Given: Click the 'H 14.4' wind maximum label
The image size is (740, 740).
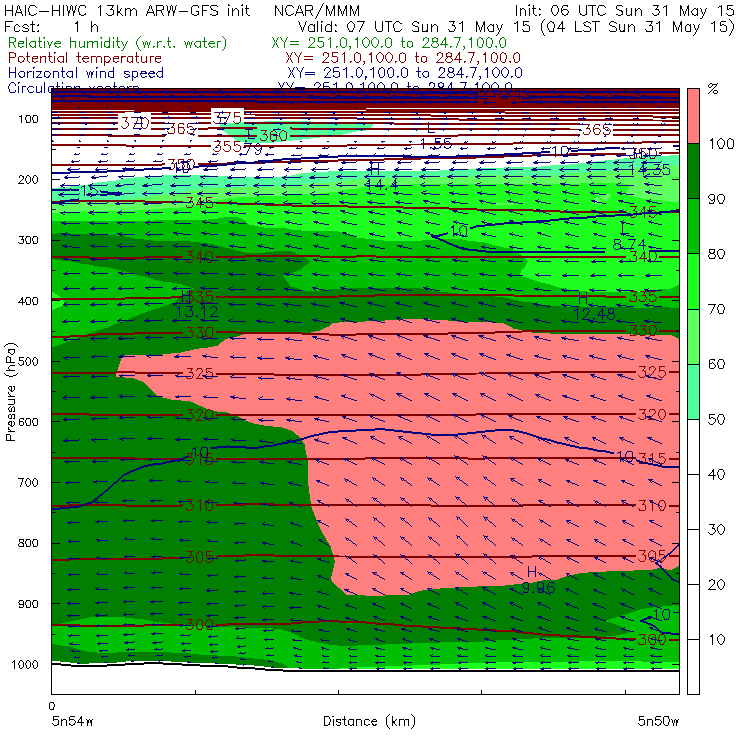Looking at the screenshot, I should point(381,176).
